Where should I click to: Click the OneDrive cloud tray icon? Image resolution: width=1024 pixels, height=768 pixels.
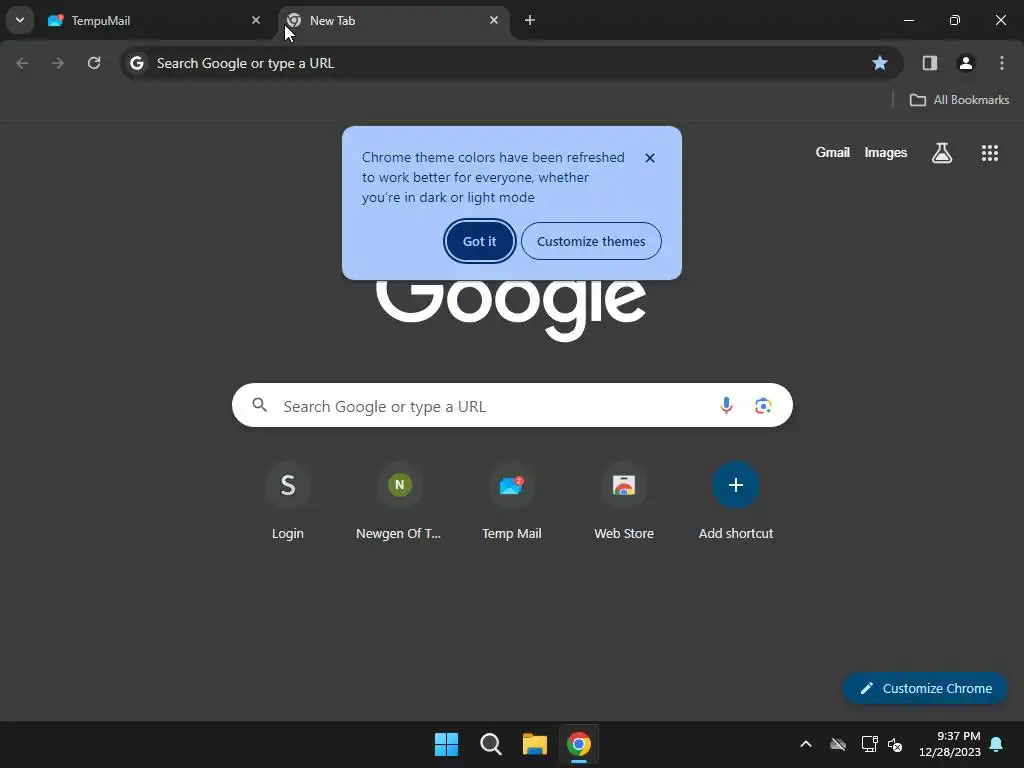[x=838, y=744]
